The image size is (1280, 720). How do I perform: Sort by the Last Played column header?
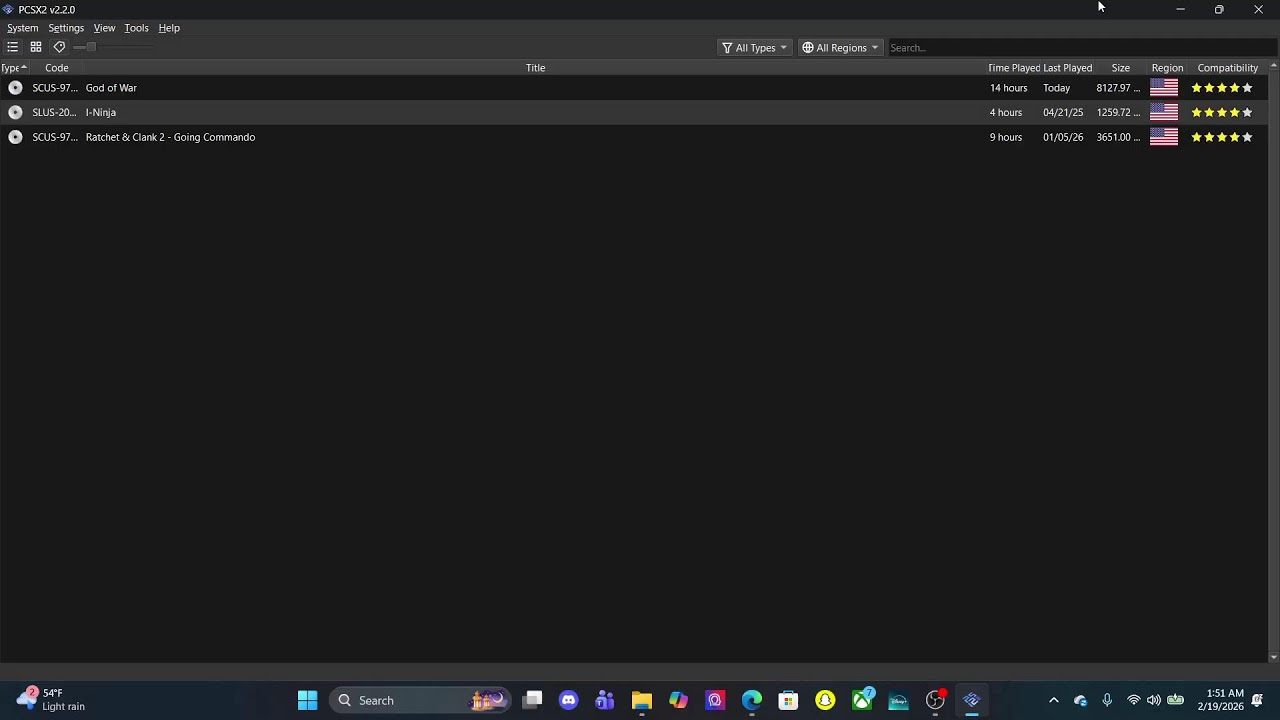coord(1067,68)
